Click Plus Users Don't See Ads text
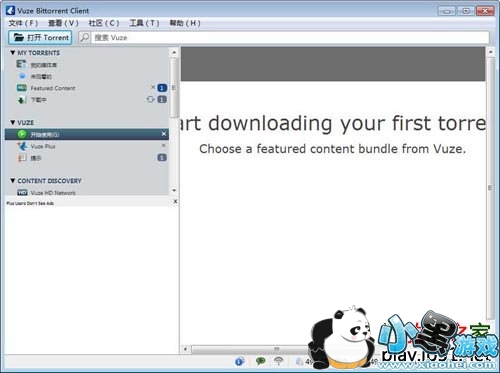 (x=30, y=203)
